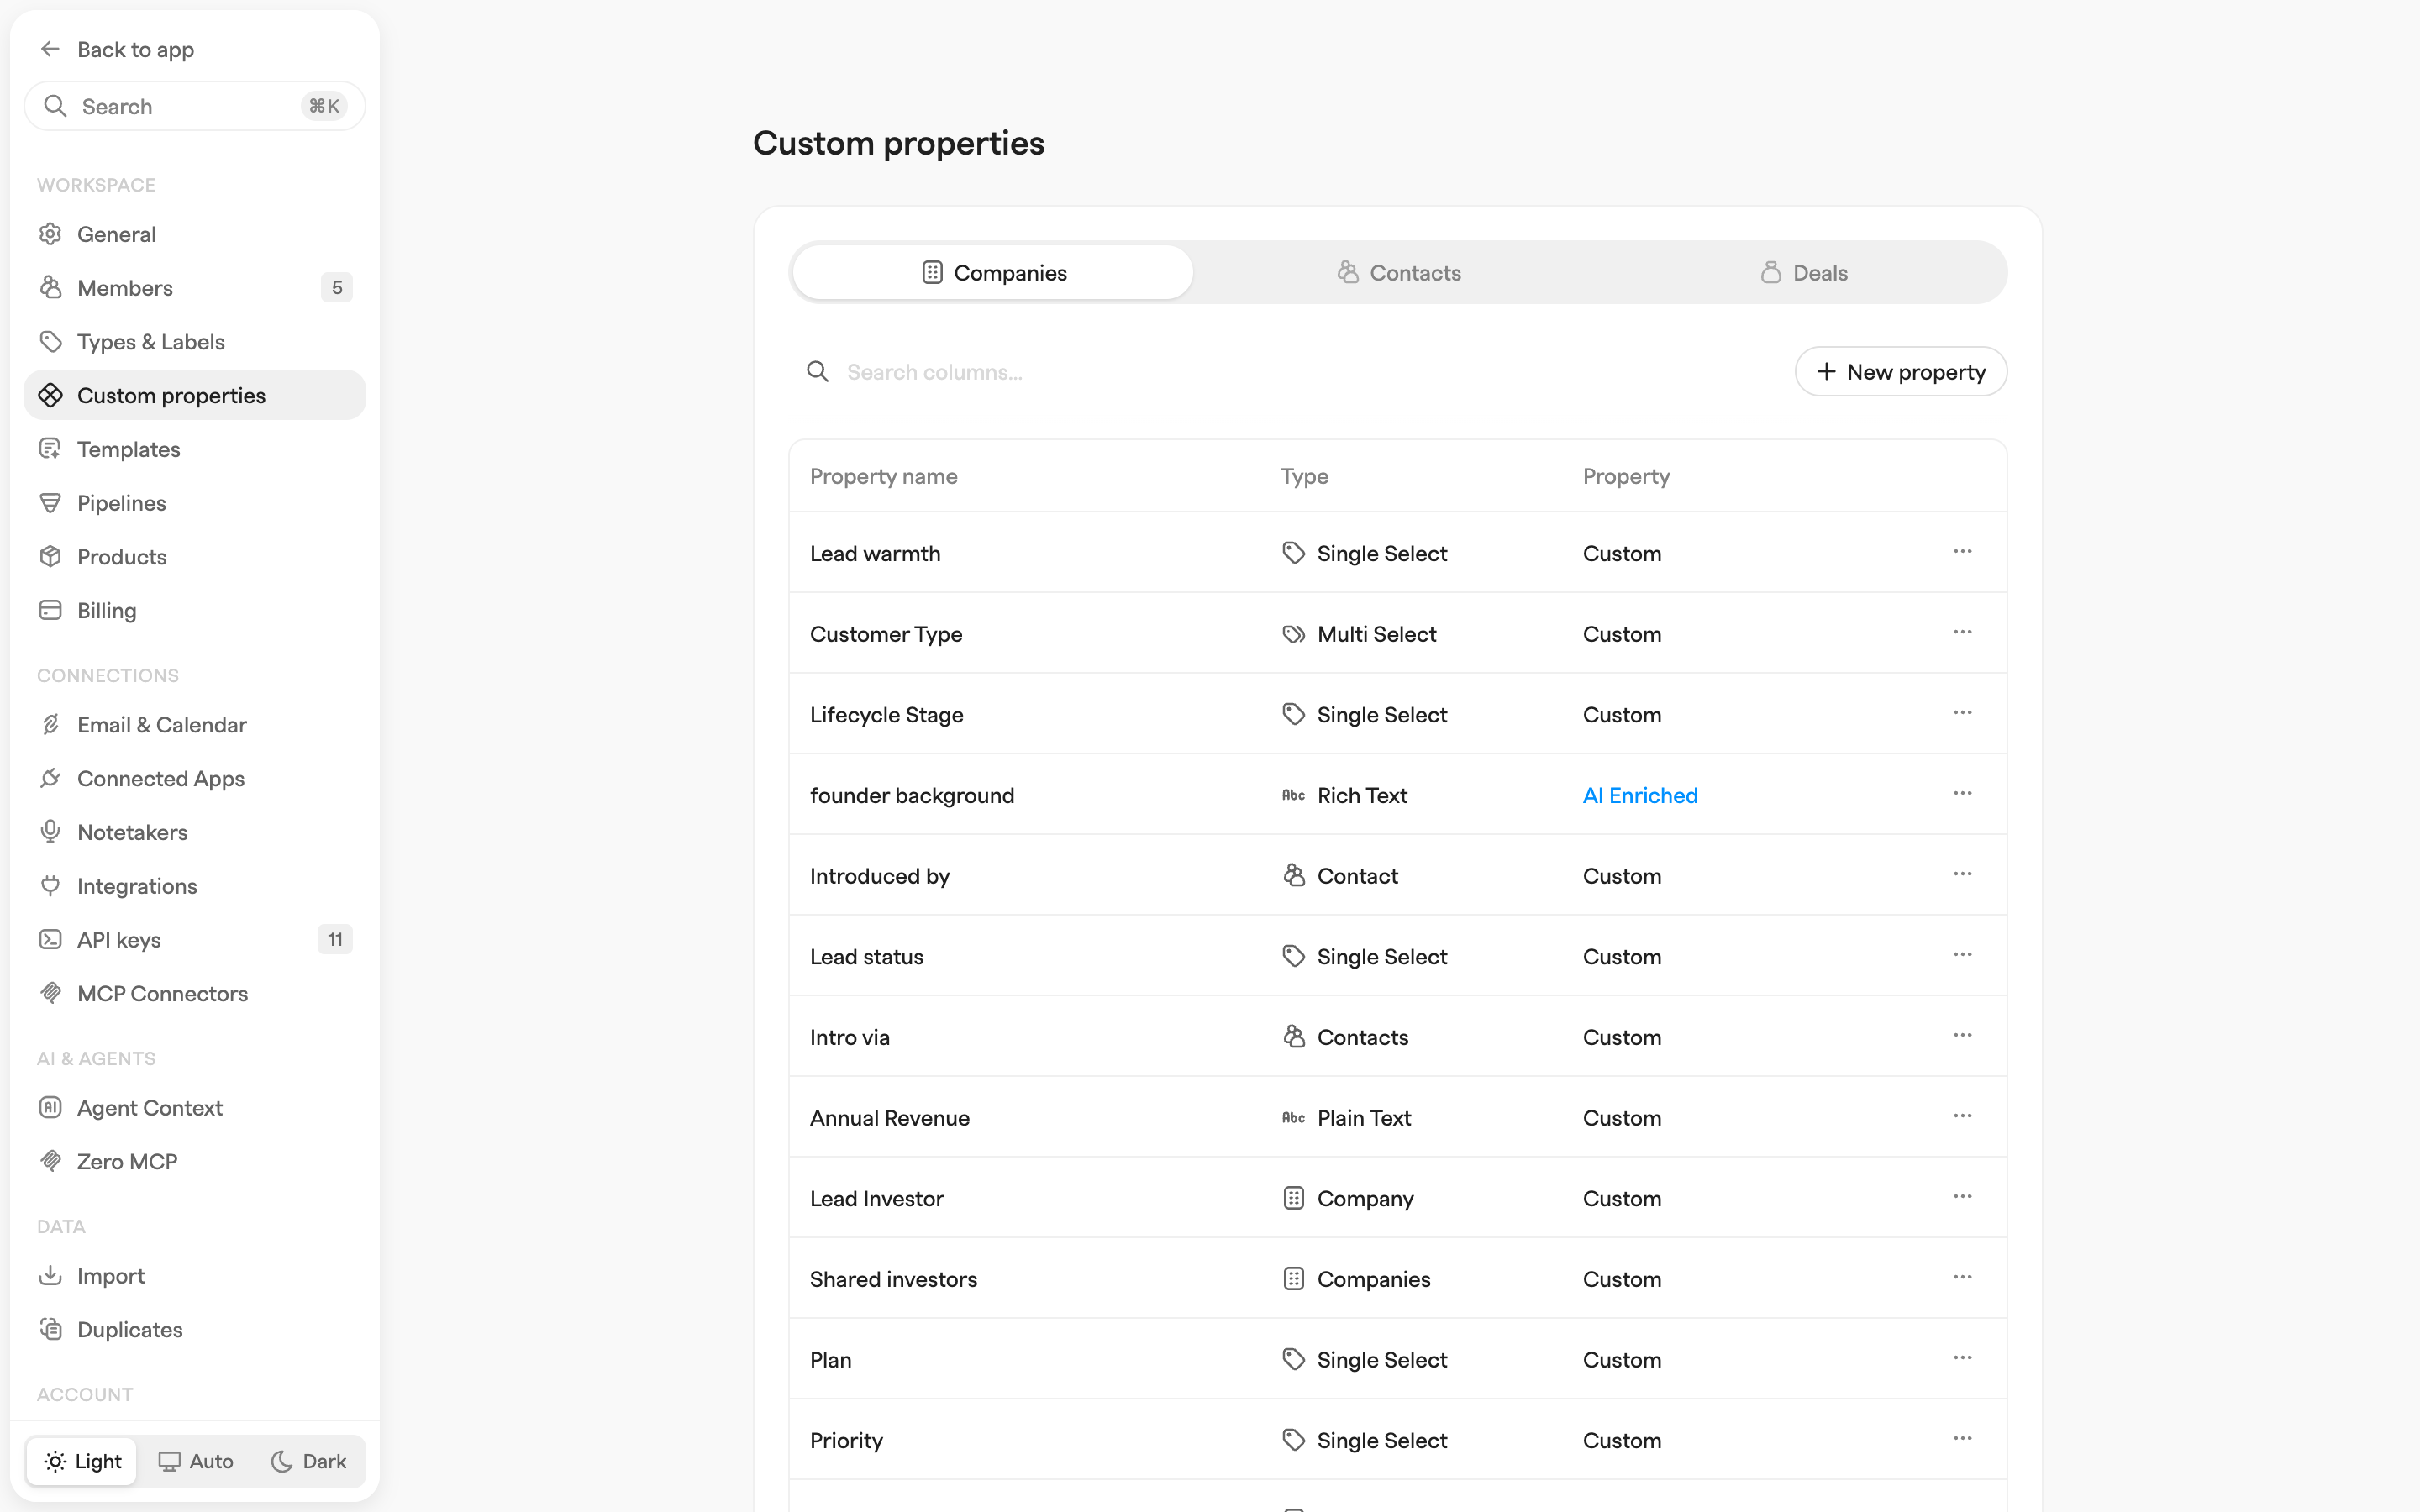This screenshot has height=1512, width=2420.
Task: Click the Products box icon
Action: click(50, 557)
